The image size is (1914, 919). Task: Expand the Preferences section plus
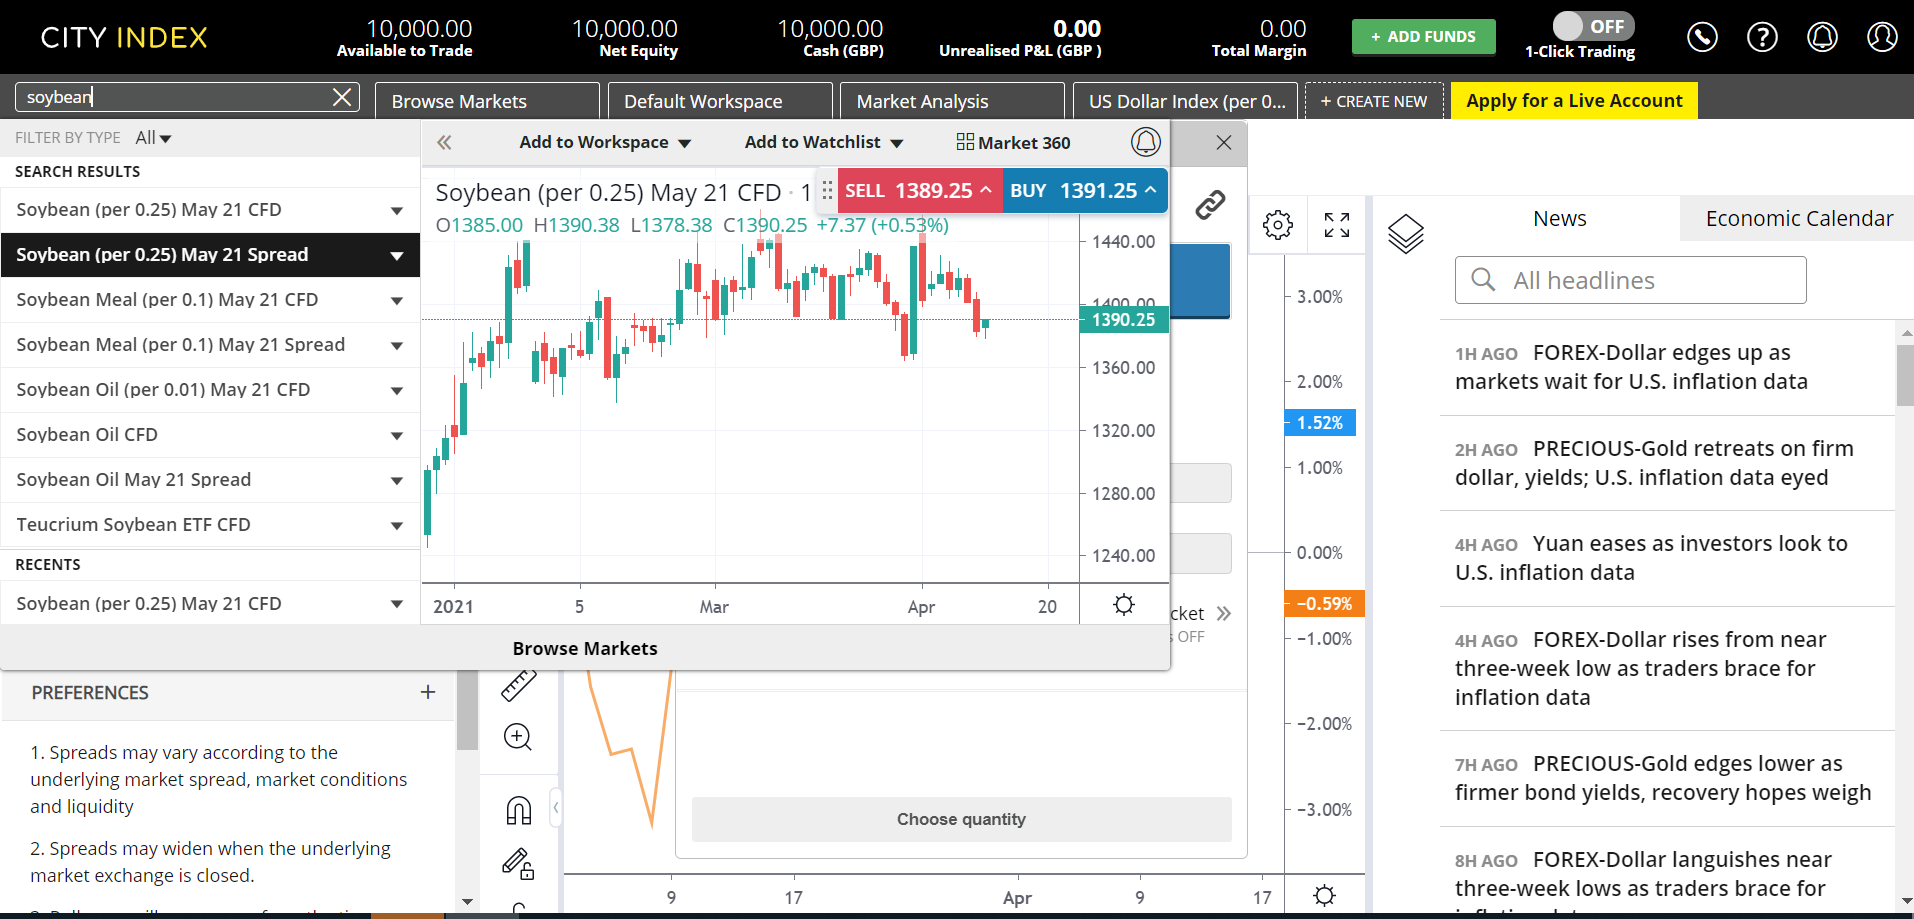(x=428, y=692)
